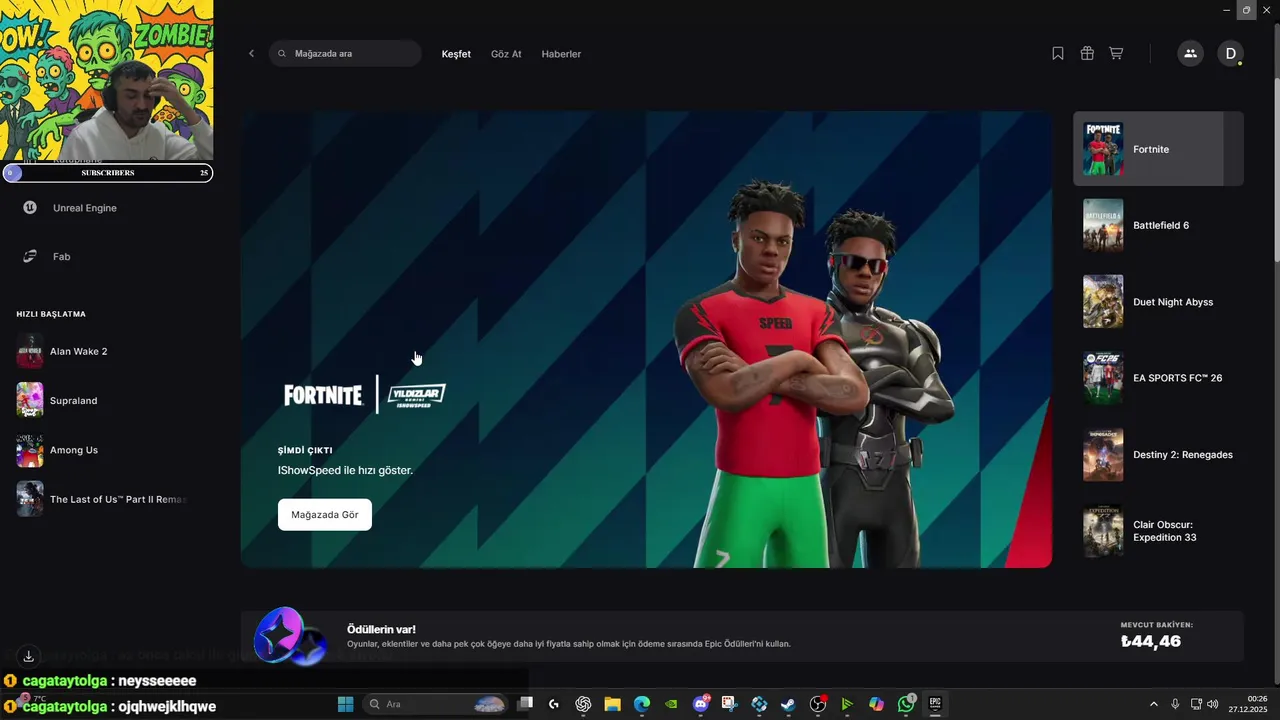
Task: Click the ₺44,46 balance amount
Action: tap(1151, 642)
